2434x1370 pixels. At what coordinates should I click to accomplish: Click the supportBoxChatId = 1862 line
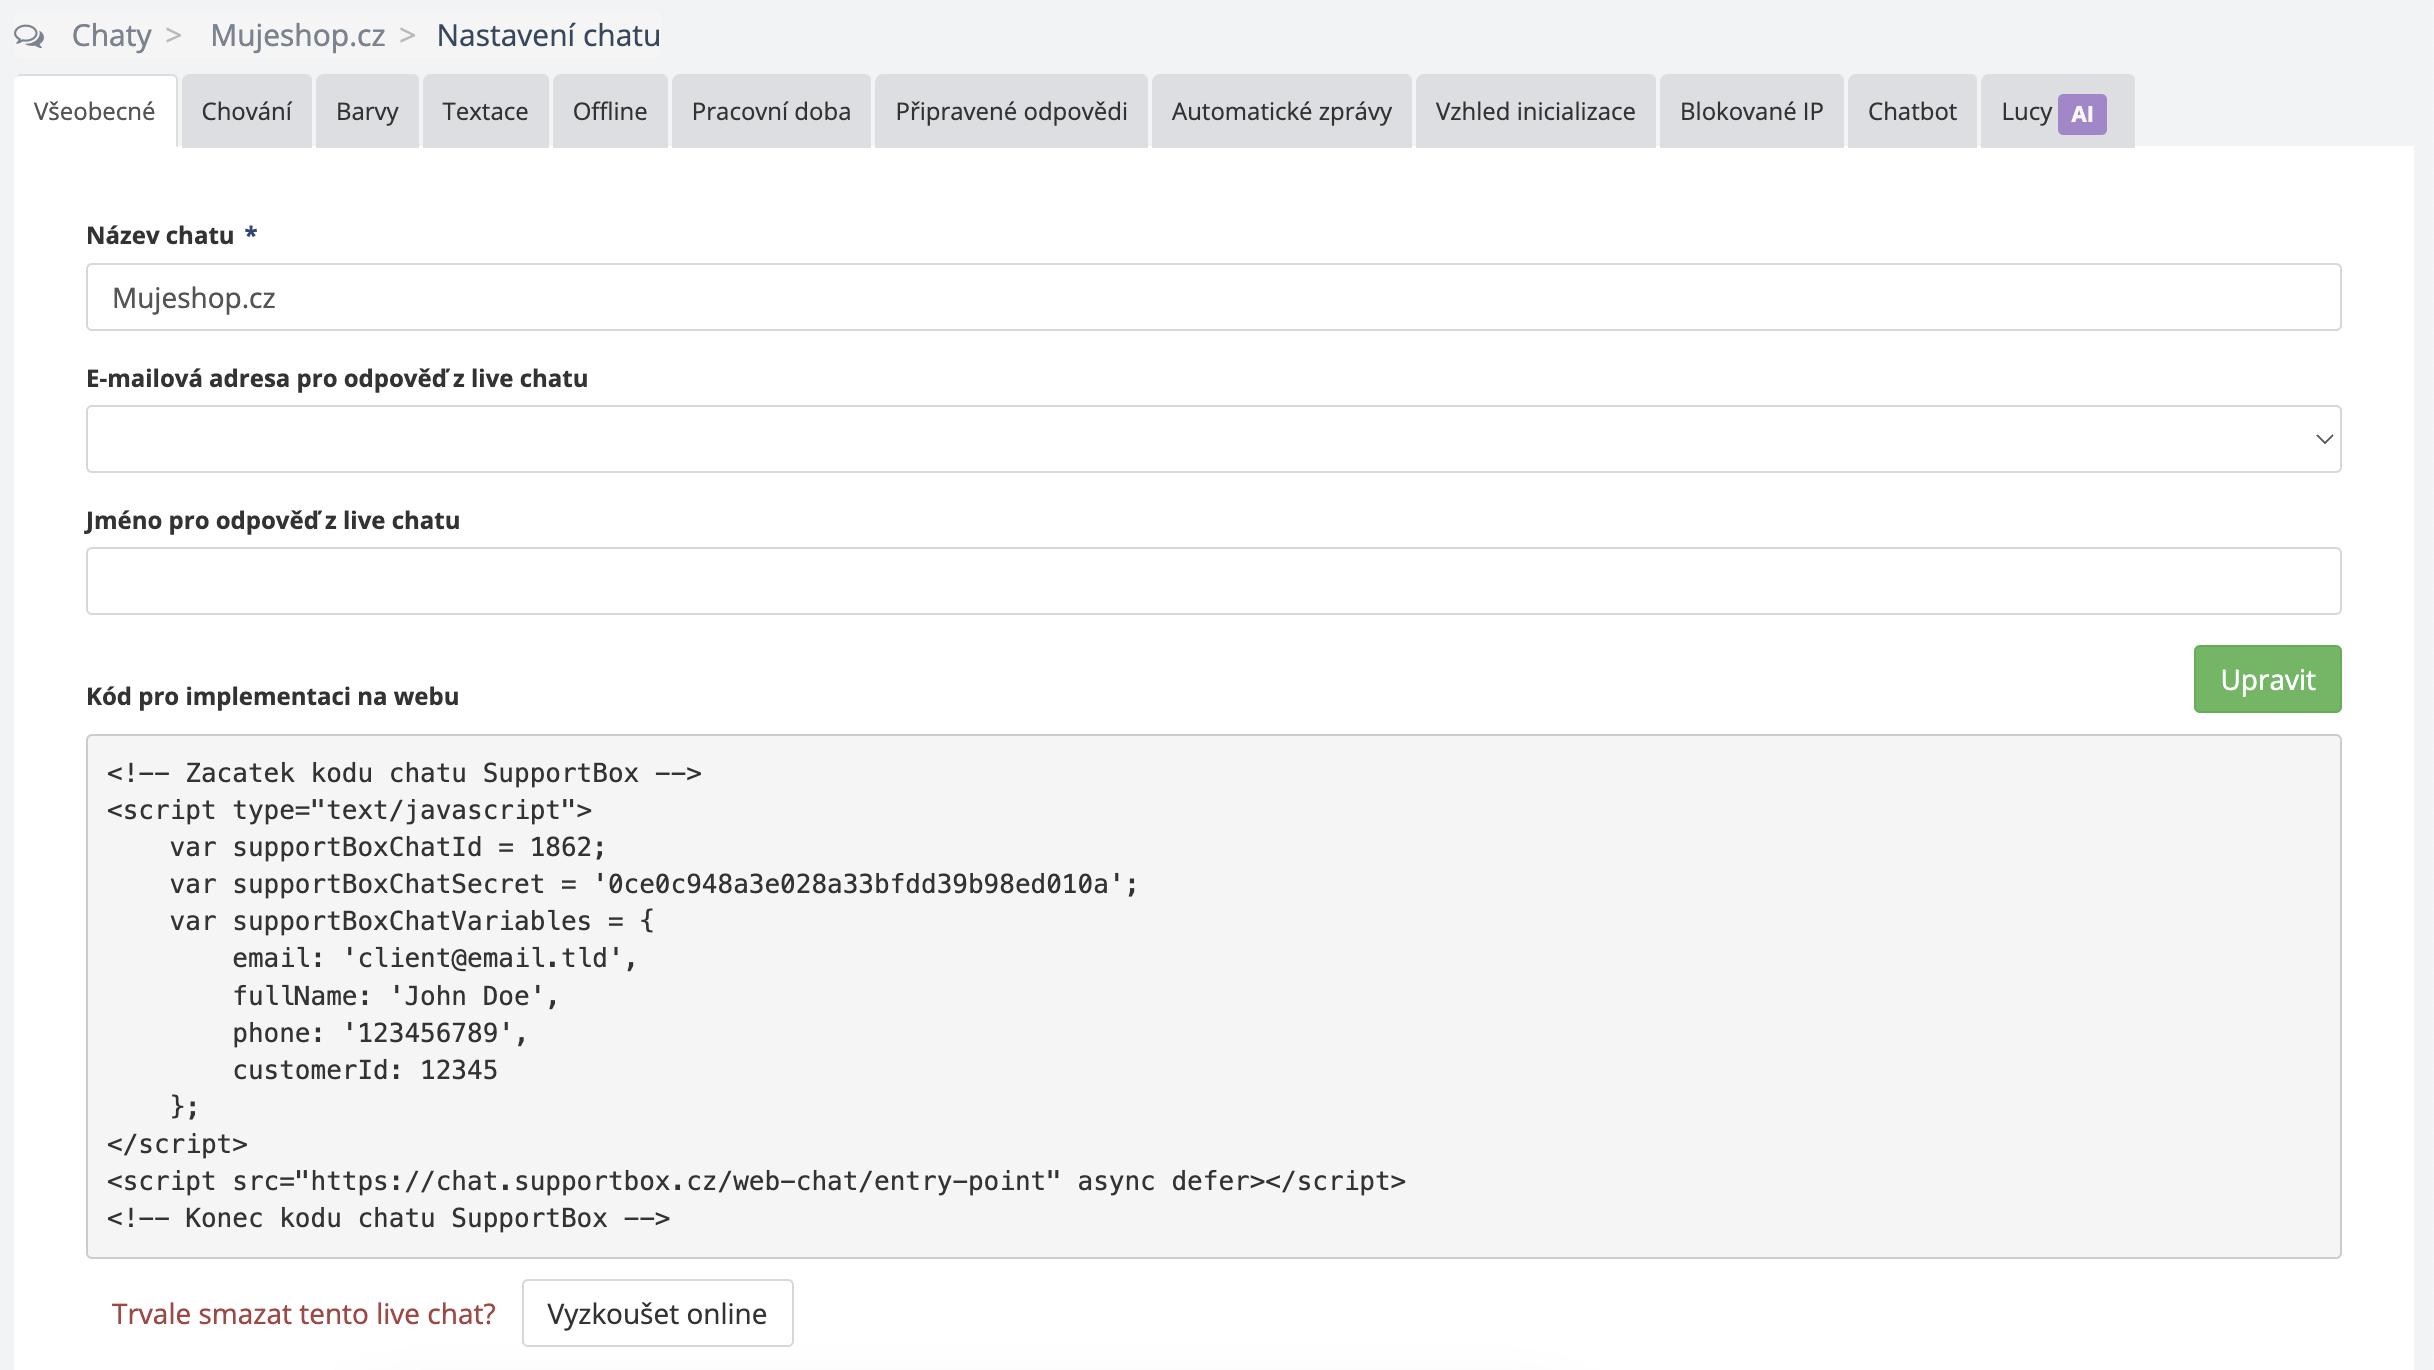point(387,847)
